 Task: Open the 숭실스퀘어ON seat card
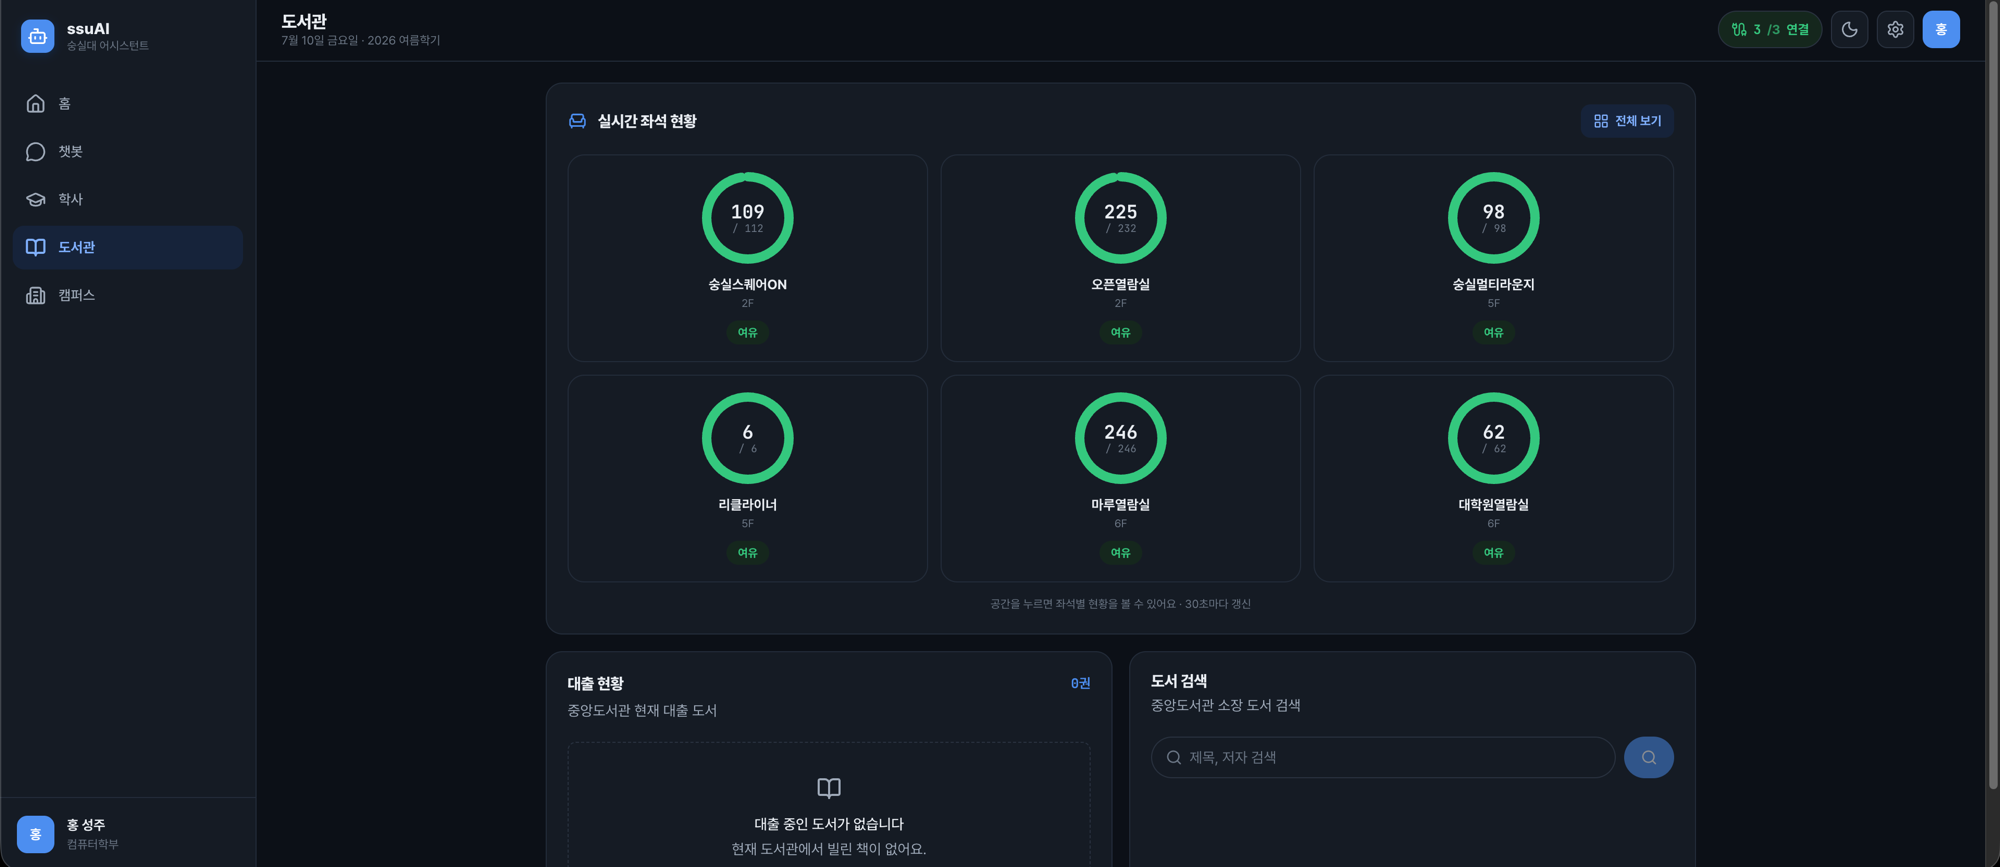tap(747, 258)
